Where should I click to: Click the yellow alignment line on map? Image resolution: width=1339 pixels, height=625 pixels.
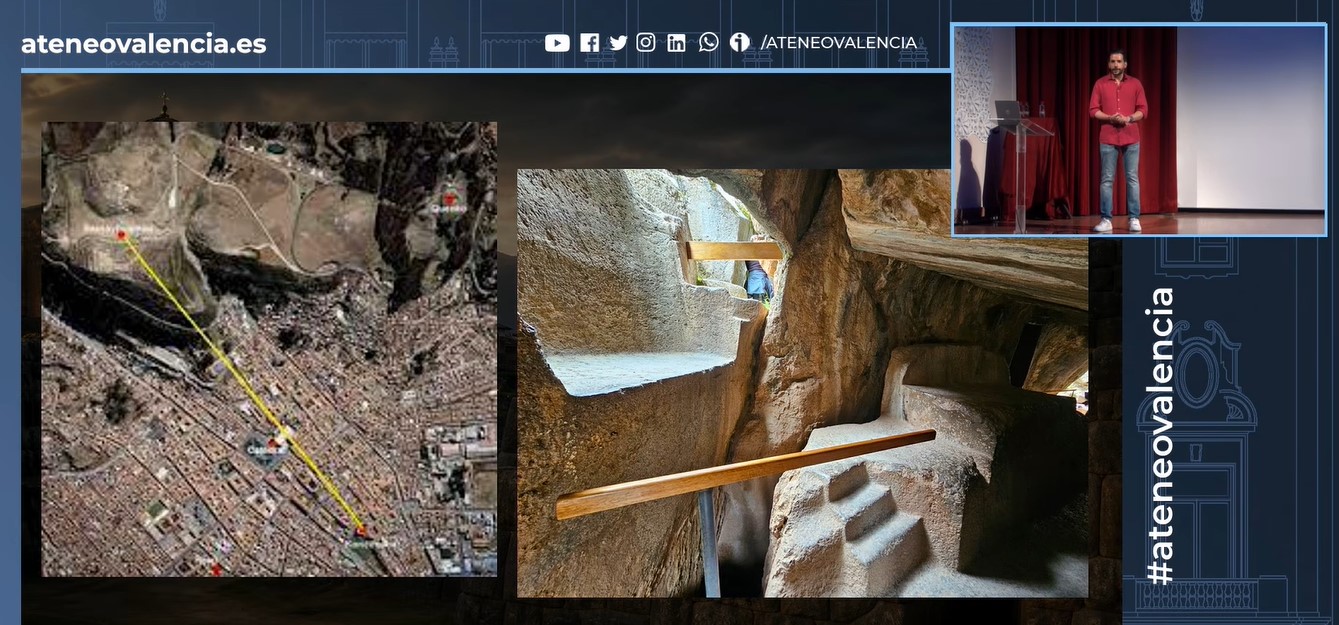click(x=241, y=382)
